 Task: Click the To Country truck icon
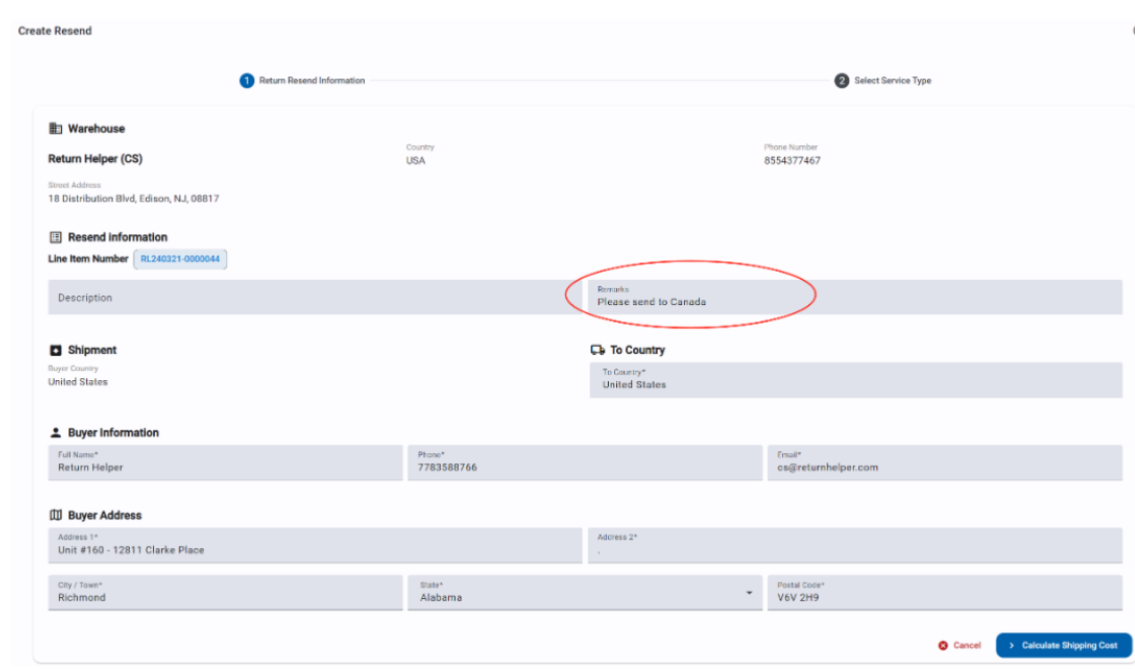point(597,351)
